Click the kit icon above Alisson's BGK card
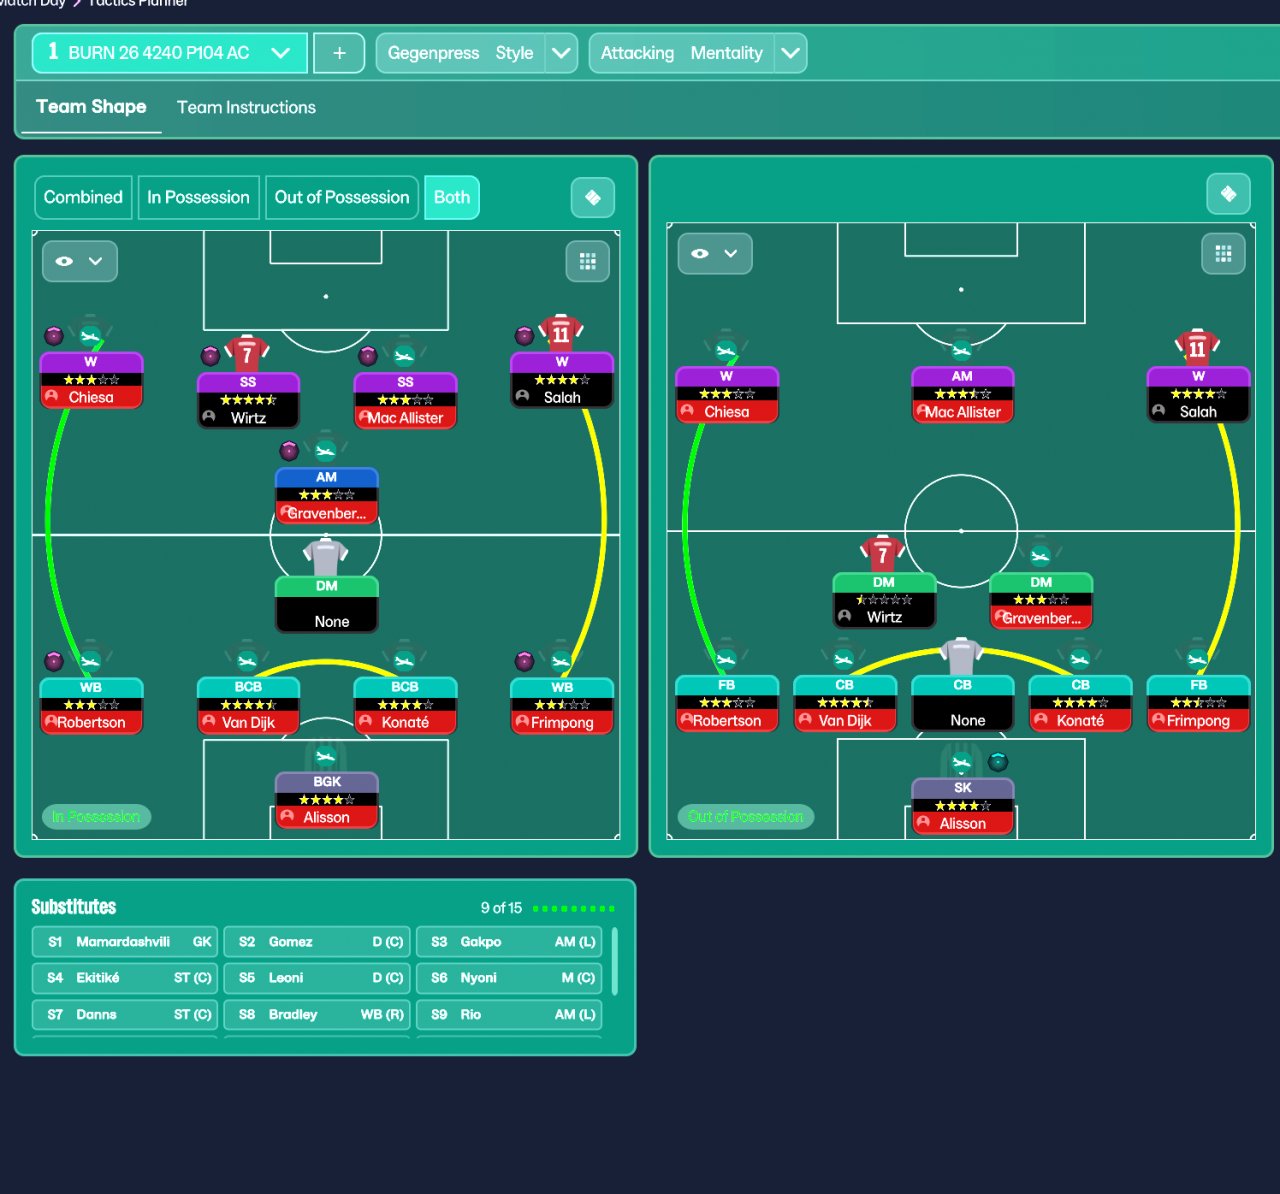This screenshot has width=1280, height=1194. (326, 756)
